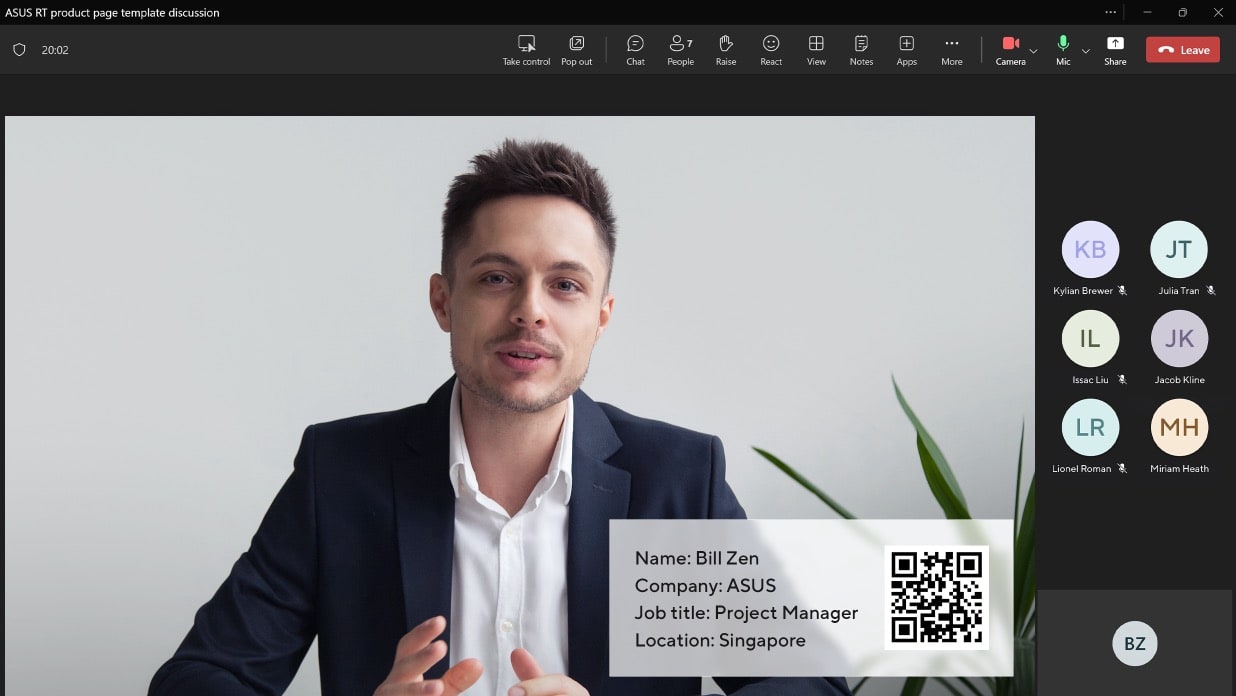The width and height of the screenshot is (1236, 696).
Task: Open title bar ellipsis settings menu
Action: tap(1111, 12)
